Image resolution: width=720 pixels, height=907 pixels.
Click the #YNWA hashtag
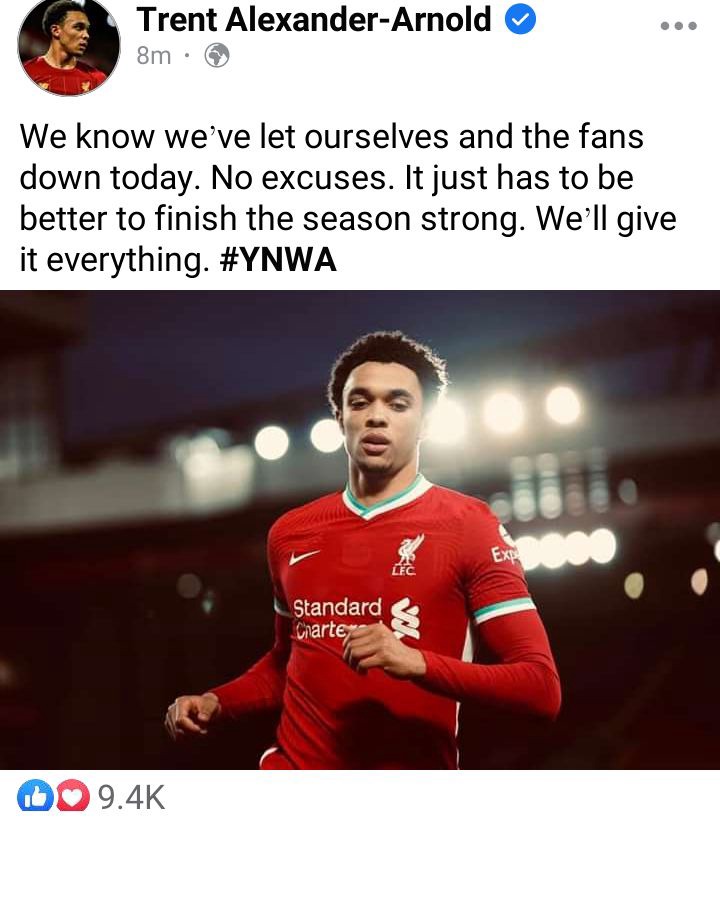tap(278, 260)
